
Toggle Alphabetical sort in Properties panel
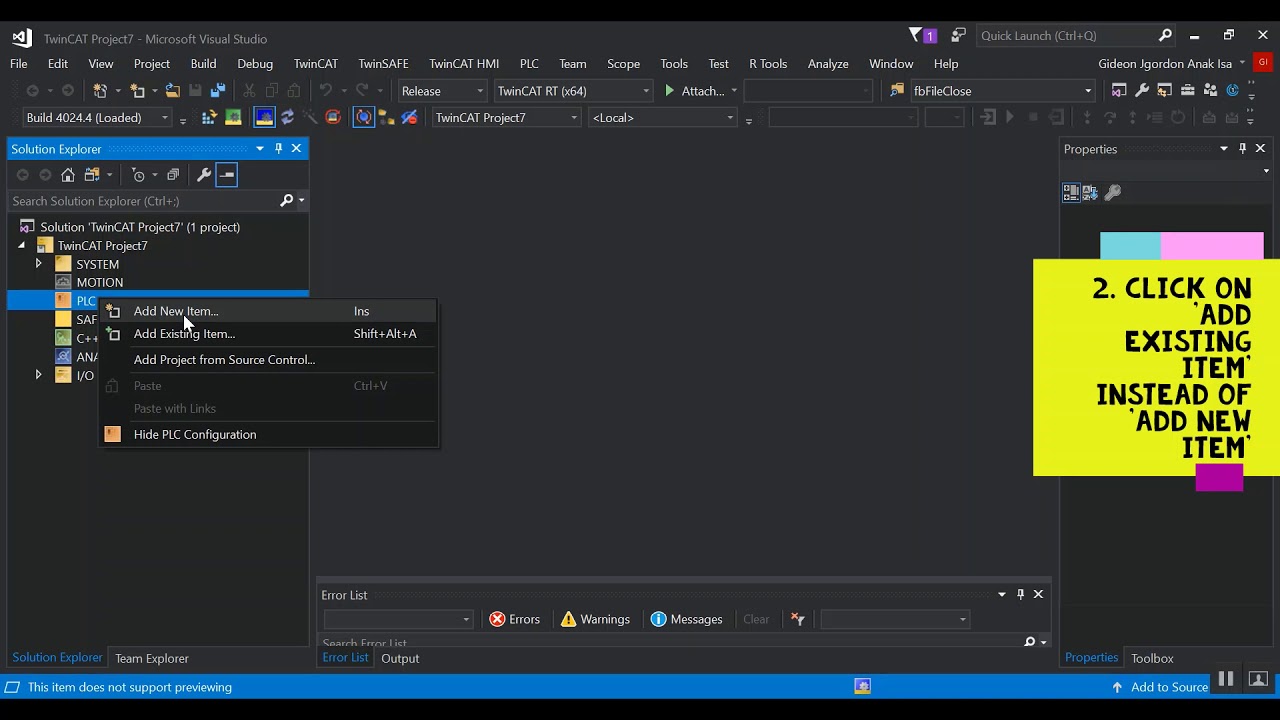coord(1090,192)
